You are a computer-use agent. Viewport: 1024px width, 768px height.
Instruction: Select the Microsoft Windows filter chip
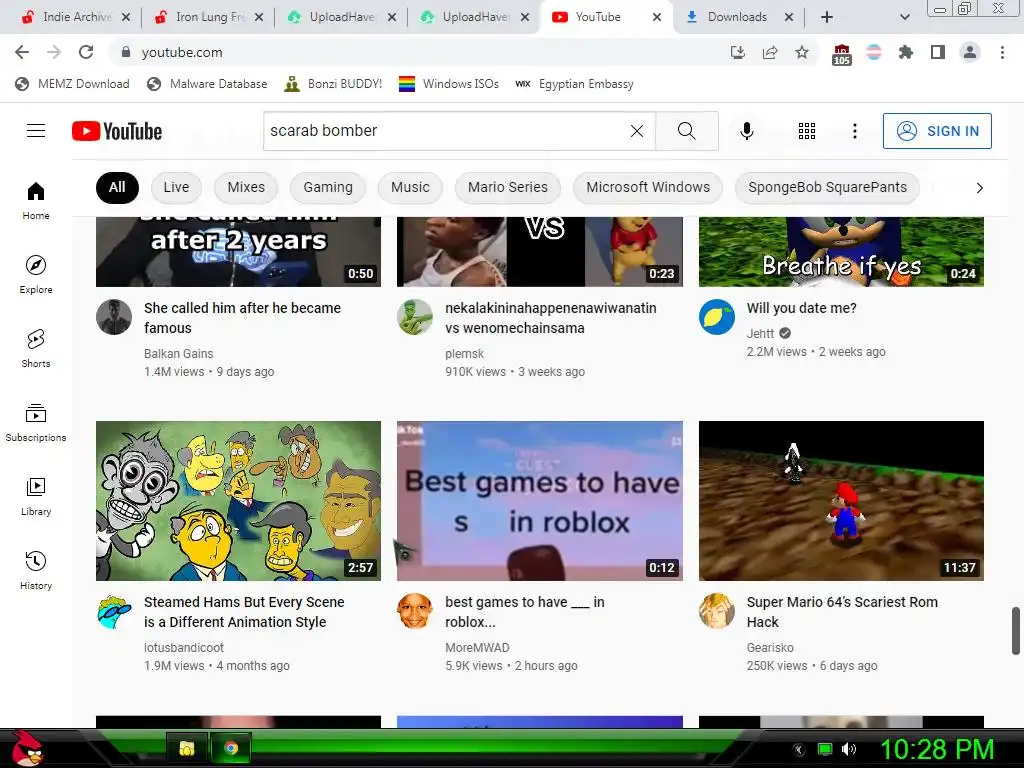647,187
